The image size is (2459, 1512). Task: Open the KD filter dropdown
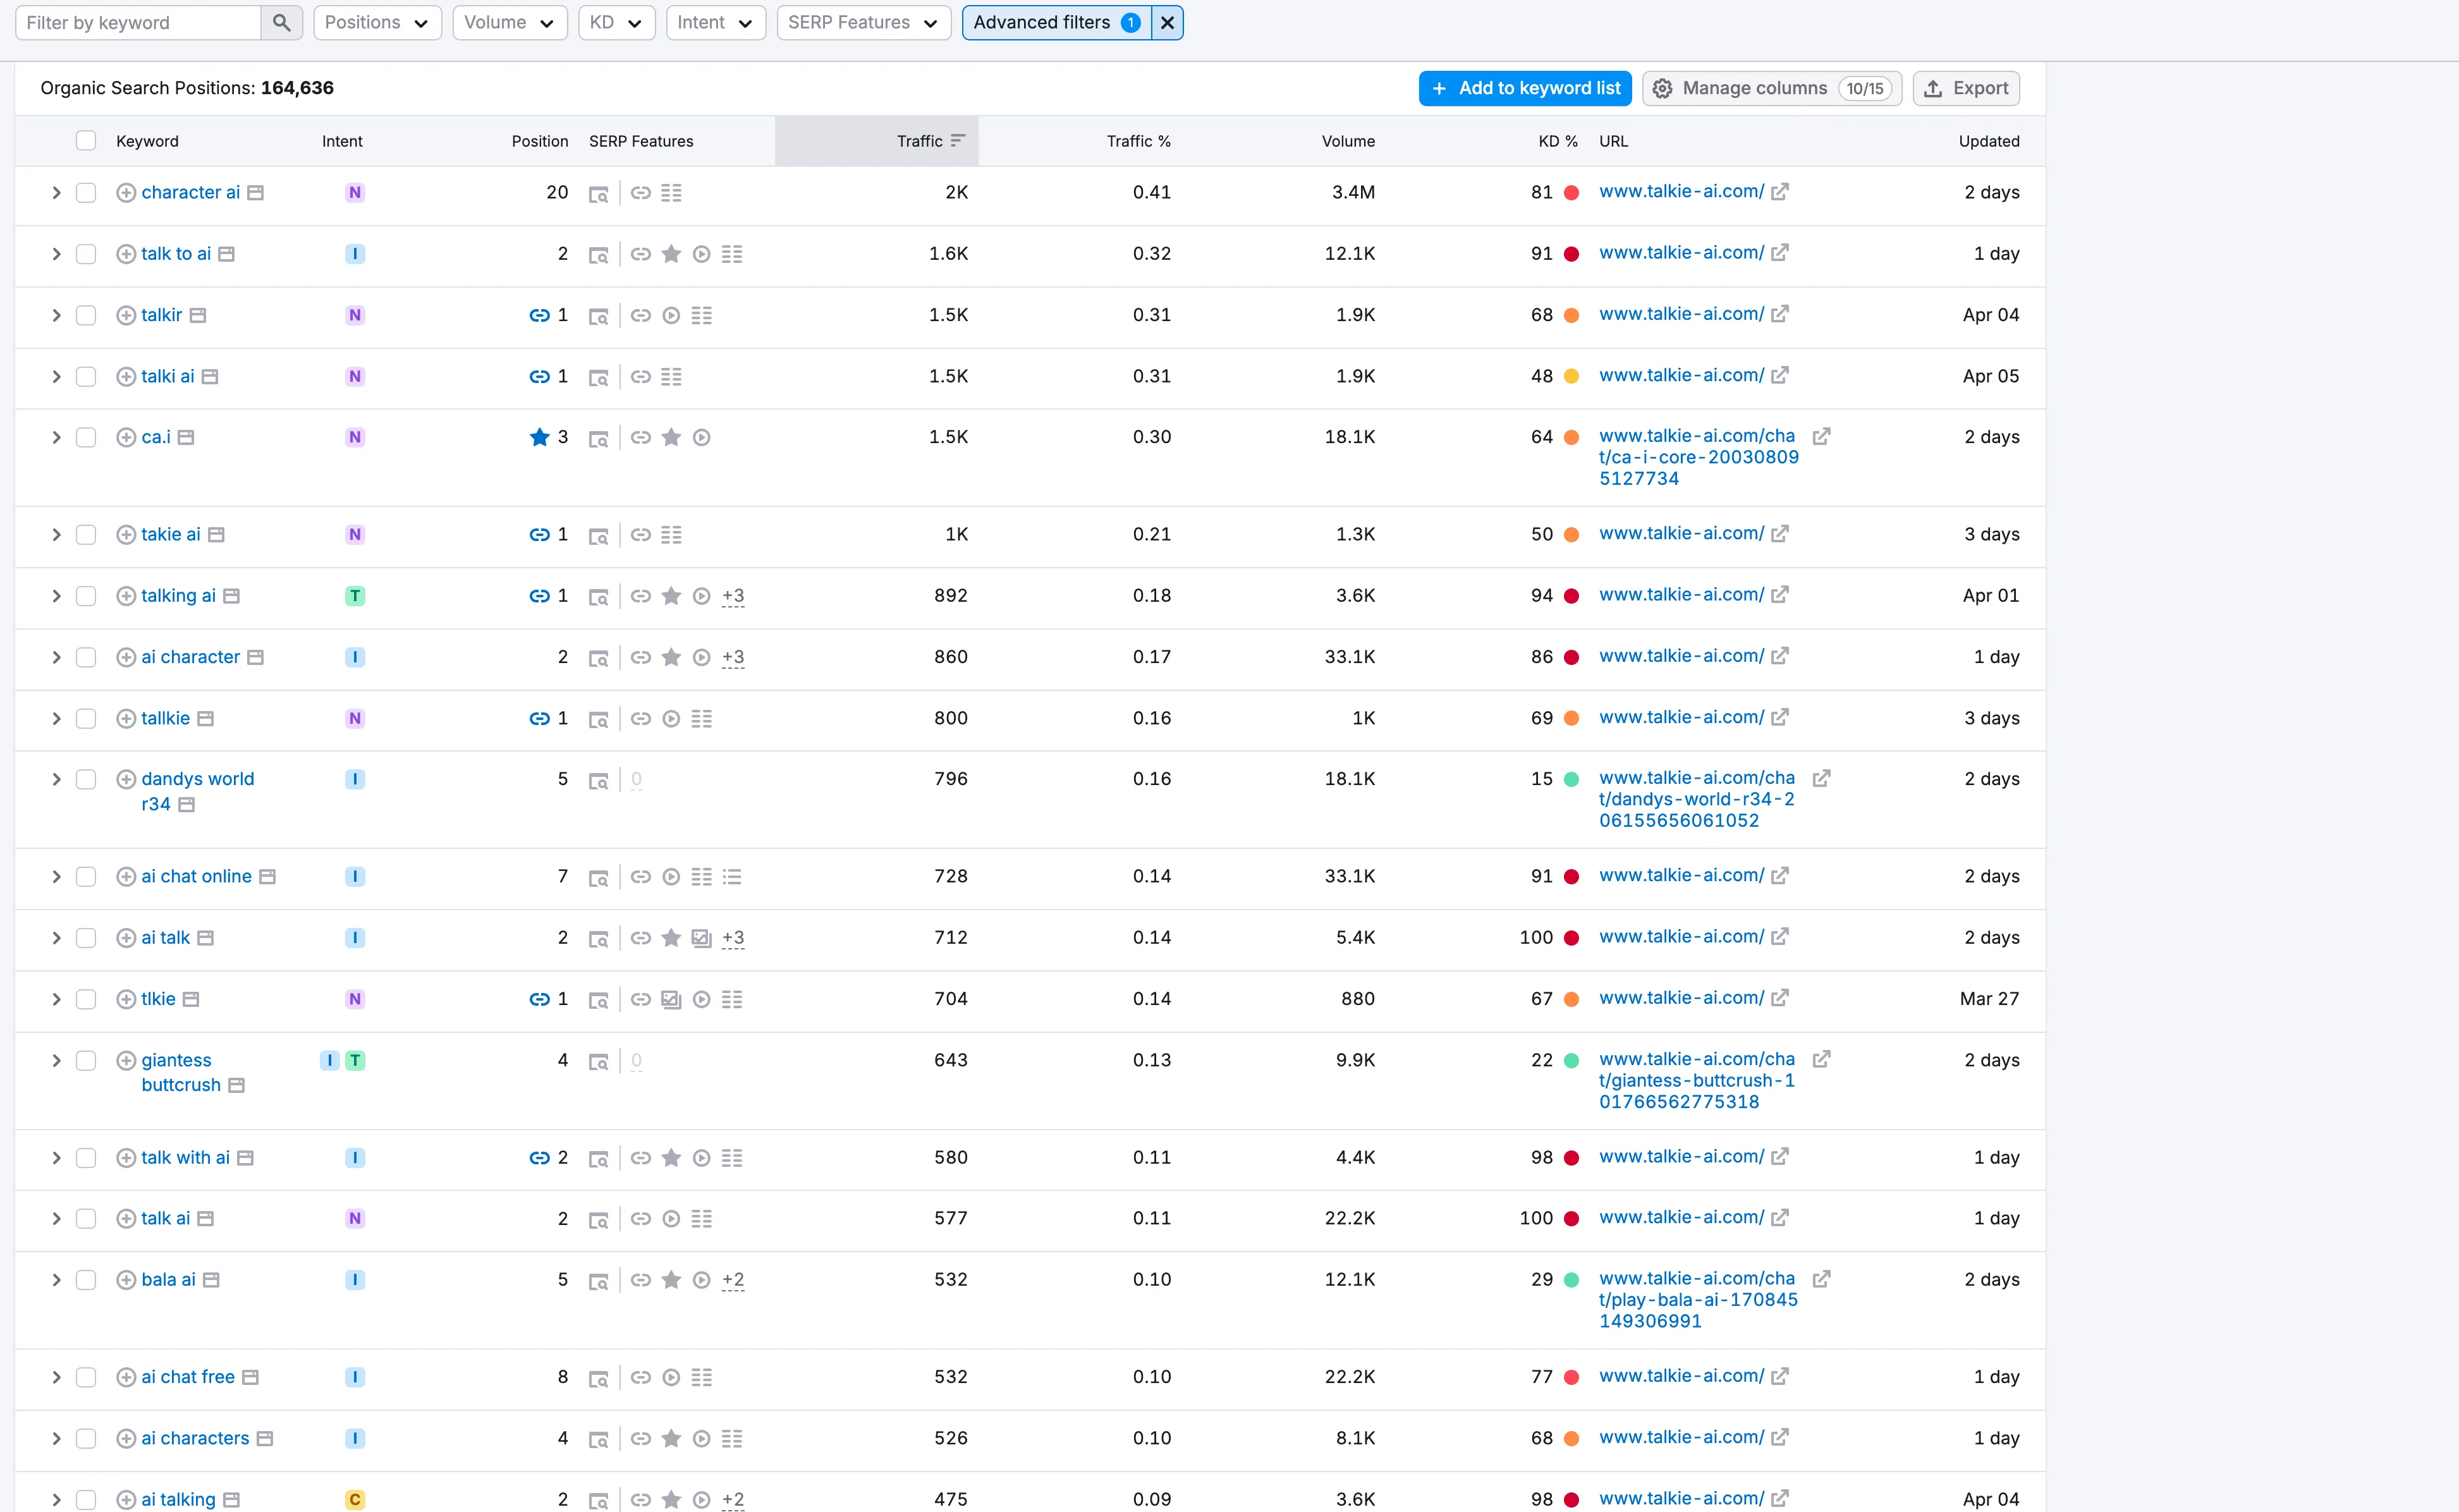tap(616, 22)
